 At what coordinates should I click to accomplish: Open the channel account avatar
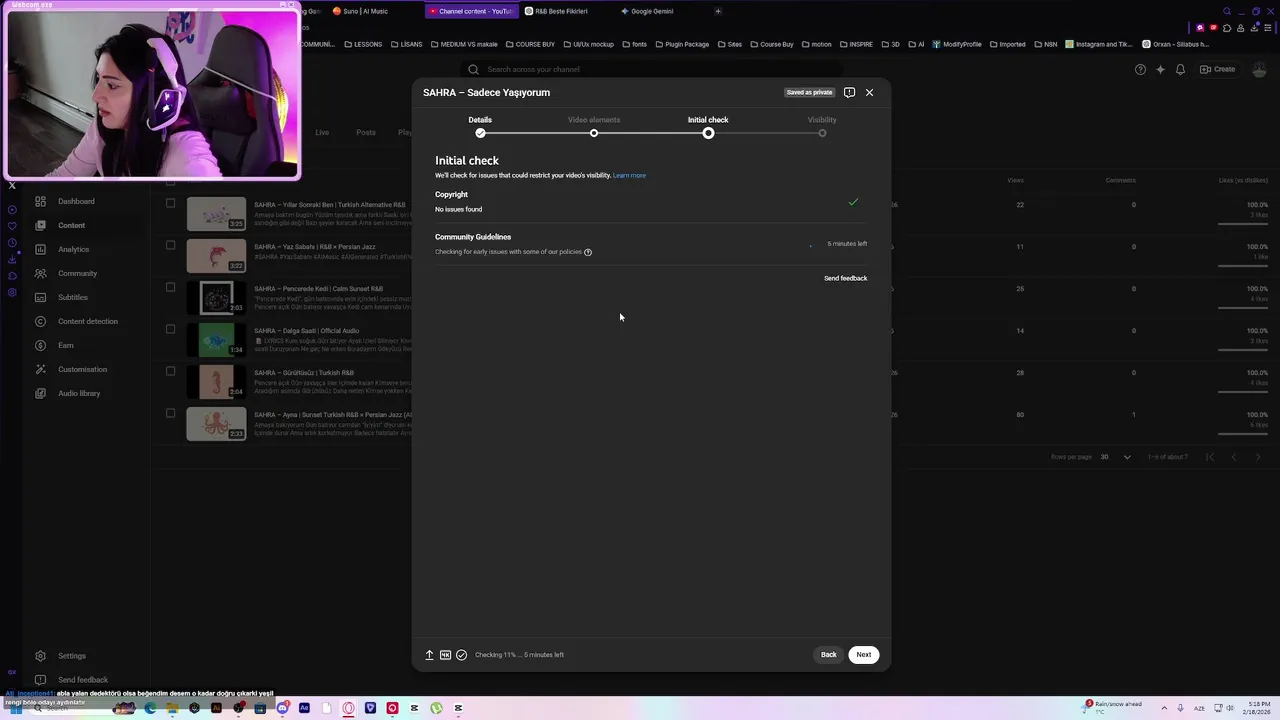1259,69
